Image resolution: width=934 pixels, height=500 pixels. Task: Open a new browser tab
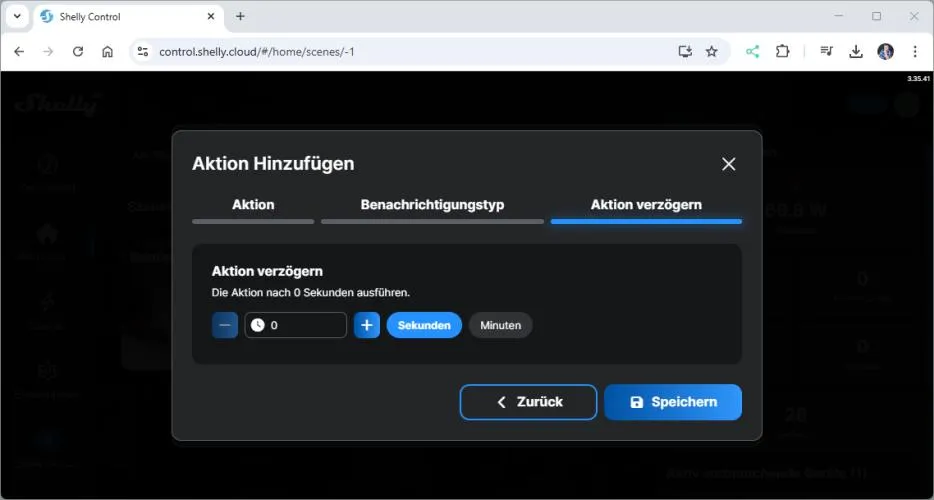click(x=240, y=16)
